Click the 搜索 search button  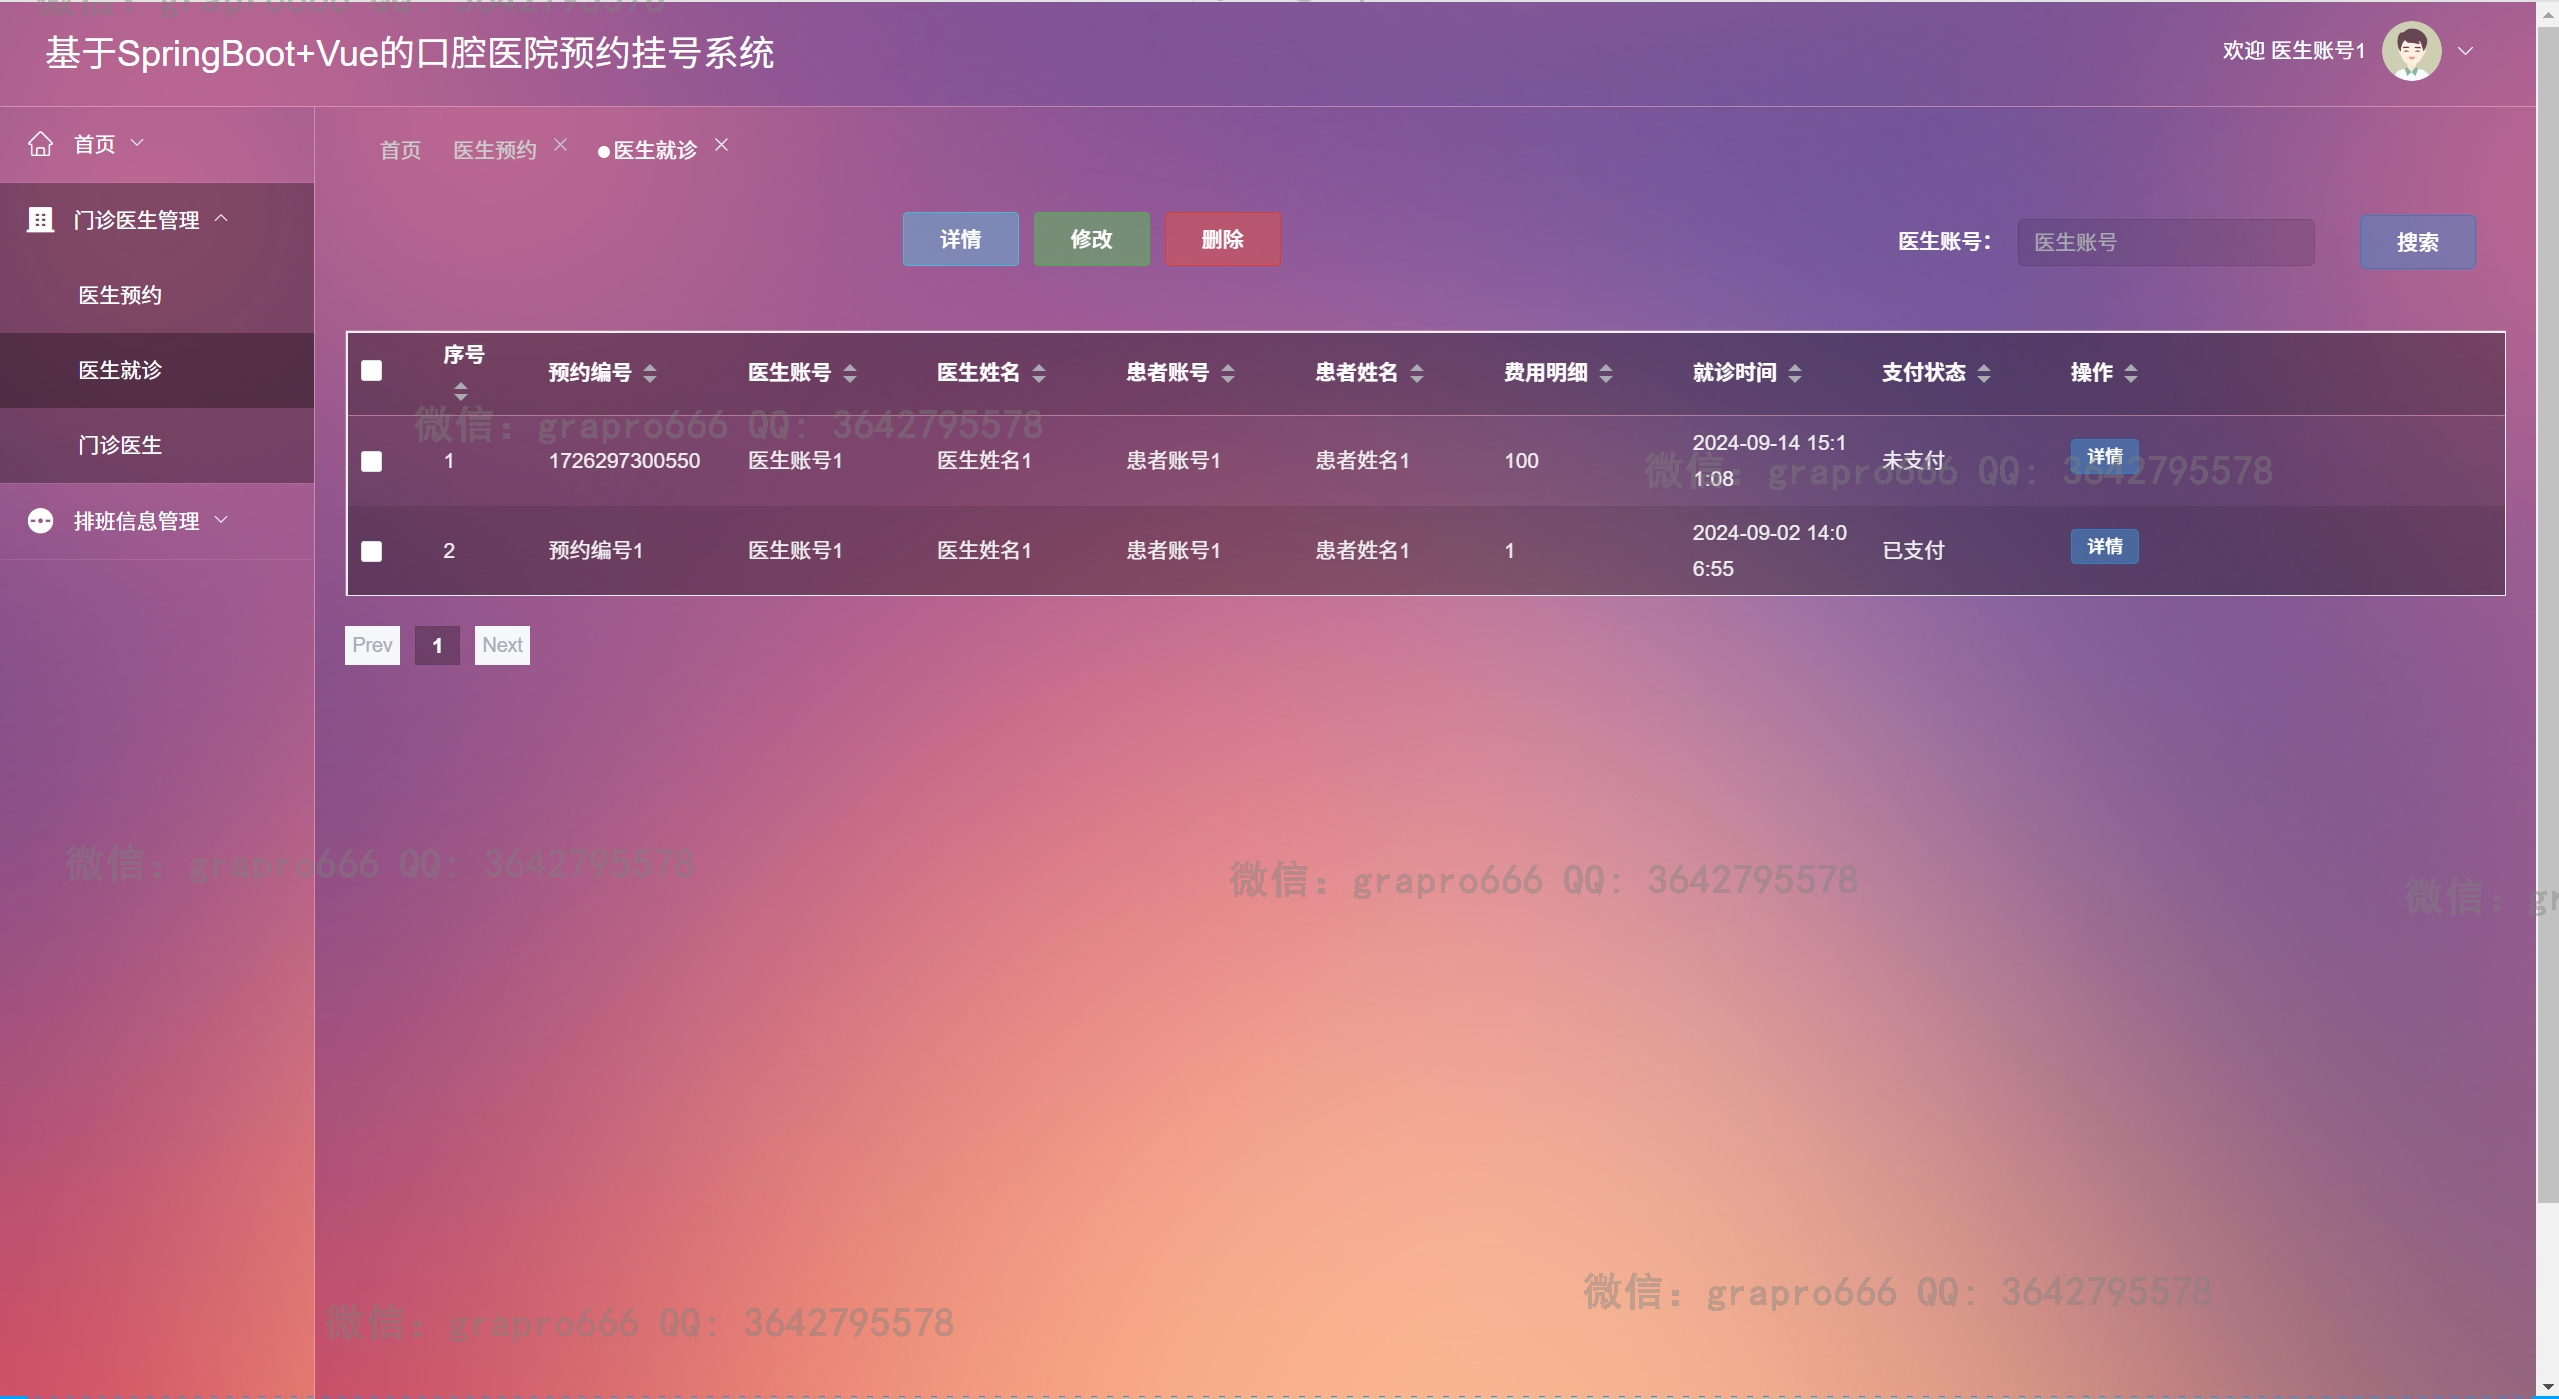coord(2417,242)
